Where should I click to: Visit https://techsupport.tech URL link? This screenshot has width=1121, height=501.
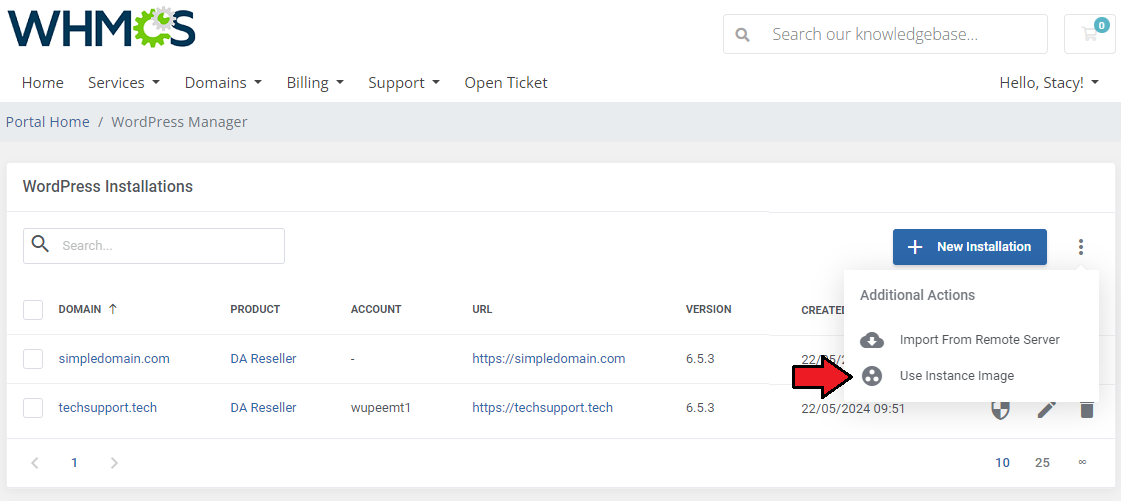(542, 408)
